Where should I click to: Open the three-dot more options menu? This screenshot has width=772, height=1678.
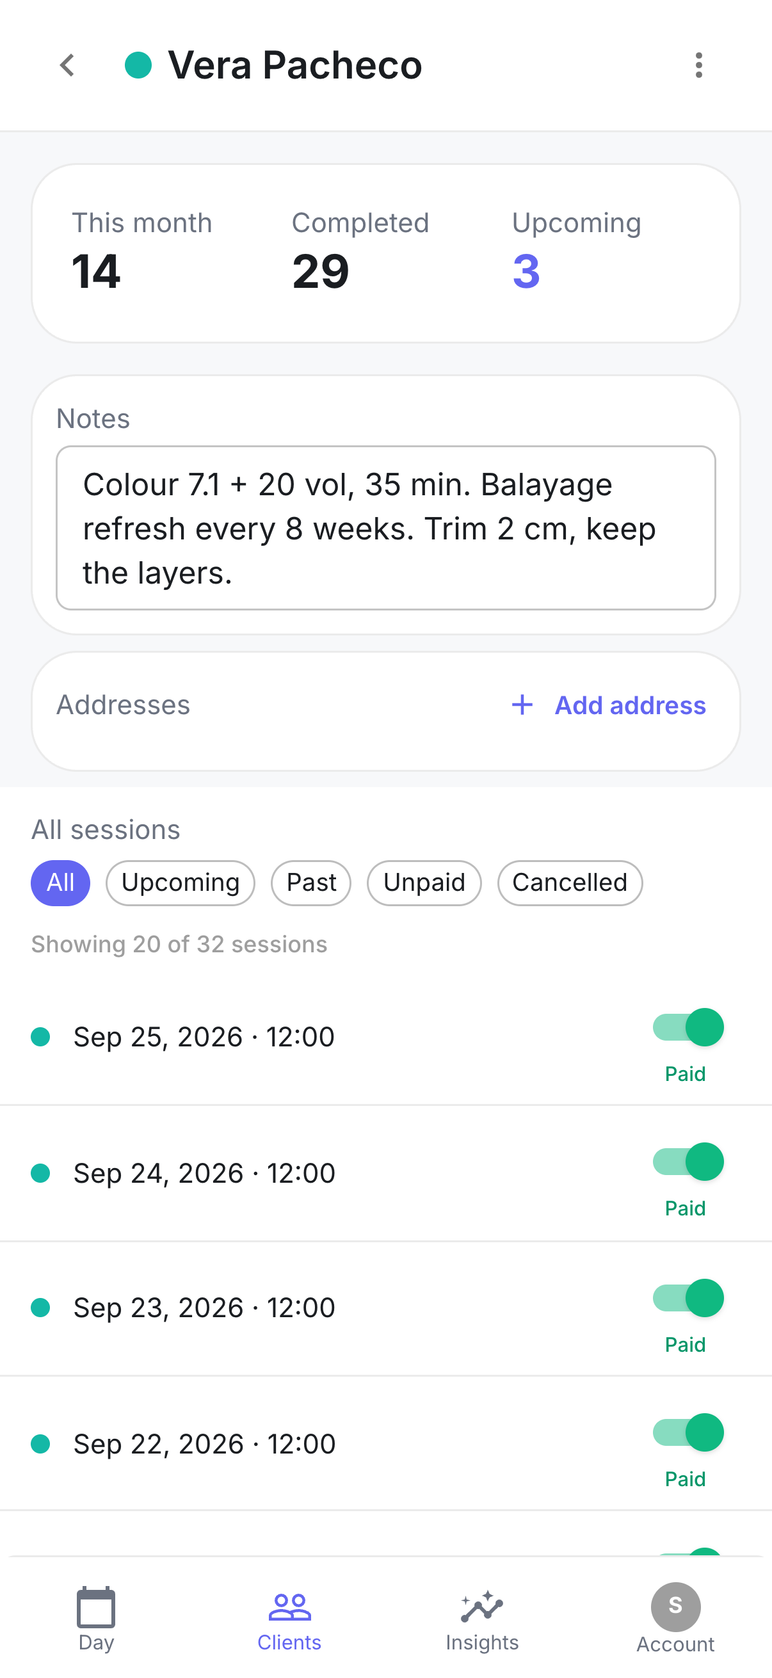pos(699,66)
